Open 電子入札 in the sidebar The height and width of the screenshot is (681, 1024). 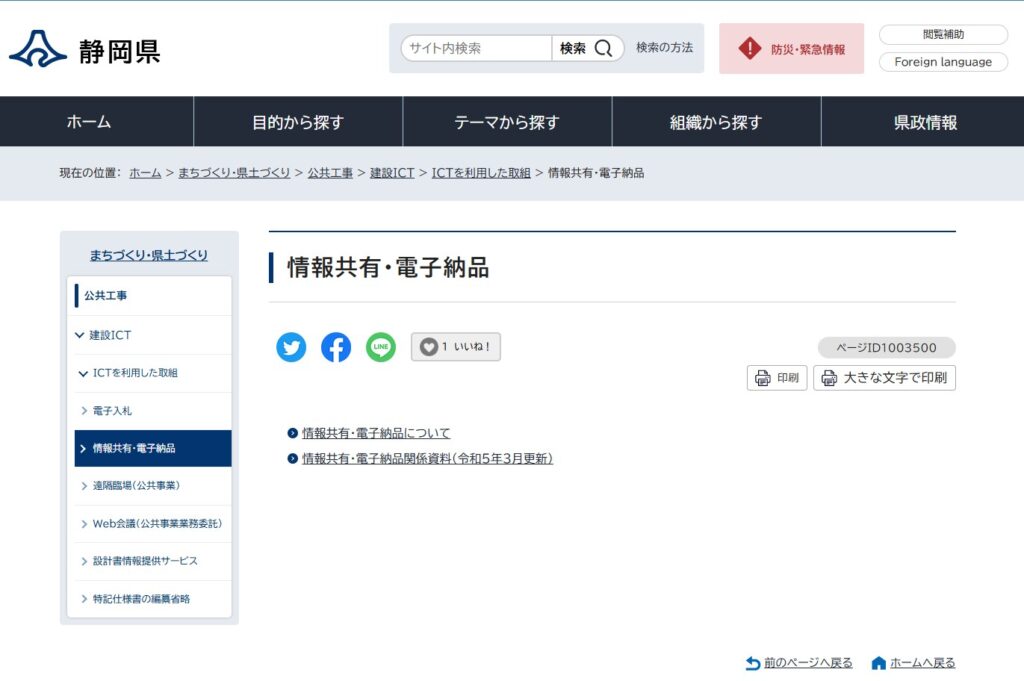112,410
